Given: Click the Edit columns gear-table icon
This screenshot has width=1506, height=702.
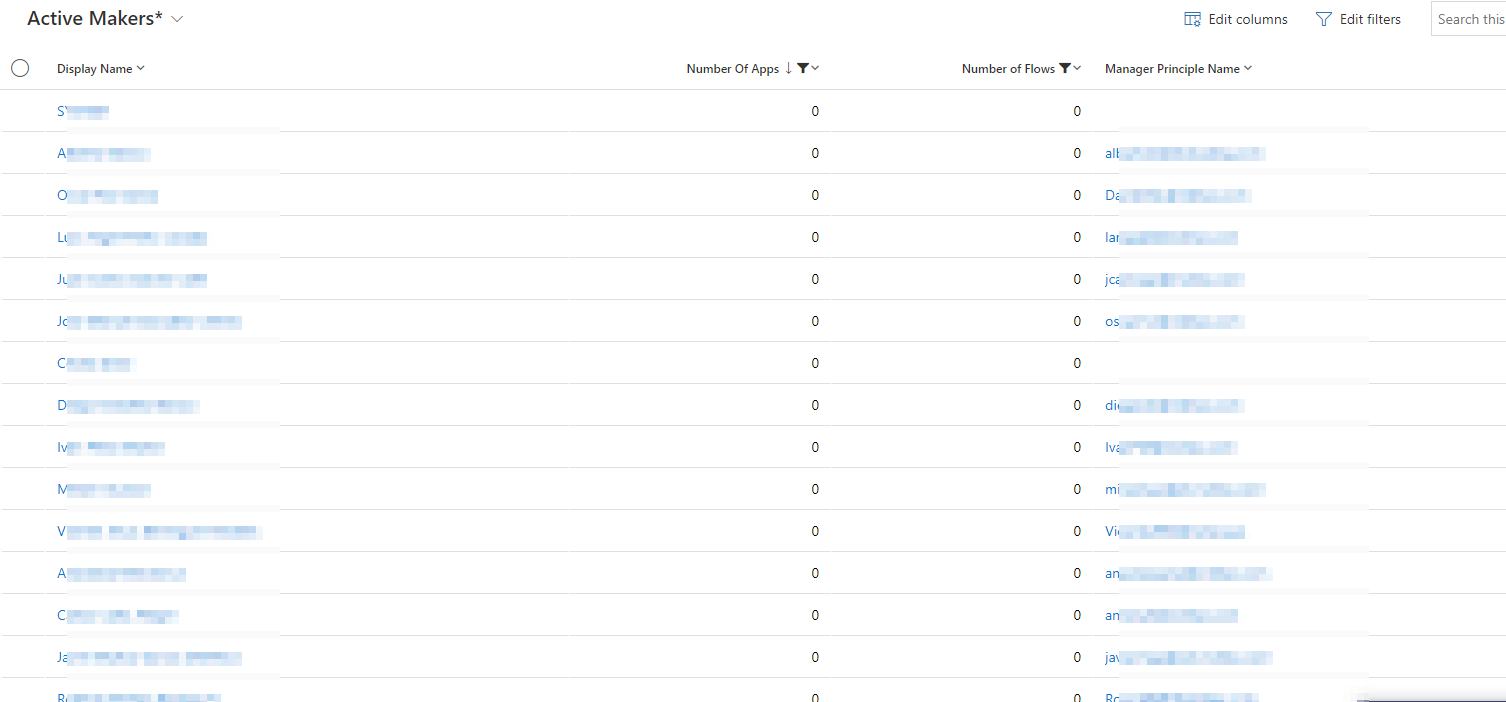Looking at the screenshot, I should [x=1191, y=18].
